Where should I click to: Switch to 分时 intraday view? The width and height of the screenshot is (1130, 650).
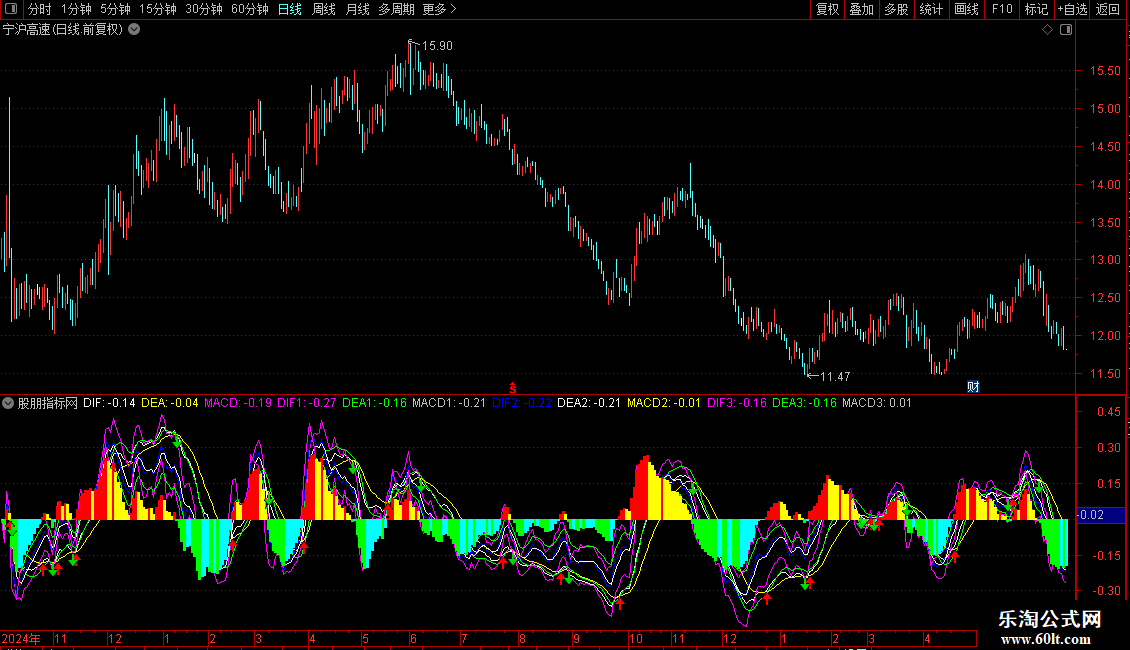coord(40,9)
